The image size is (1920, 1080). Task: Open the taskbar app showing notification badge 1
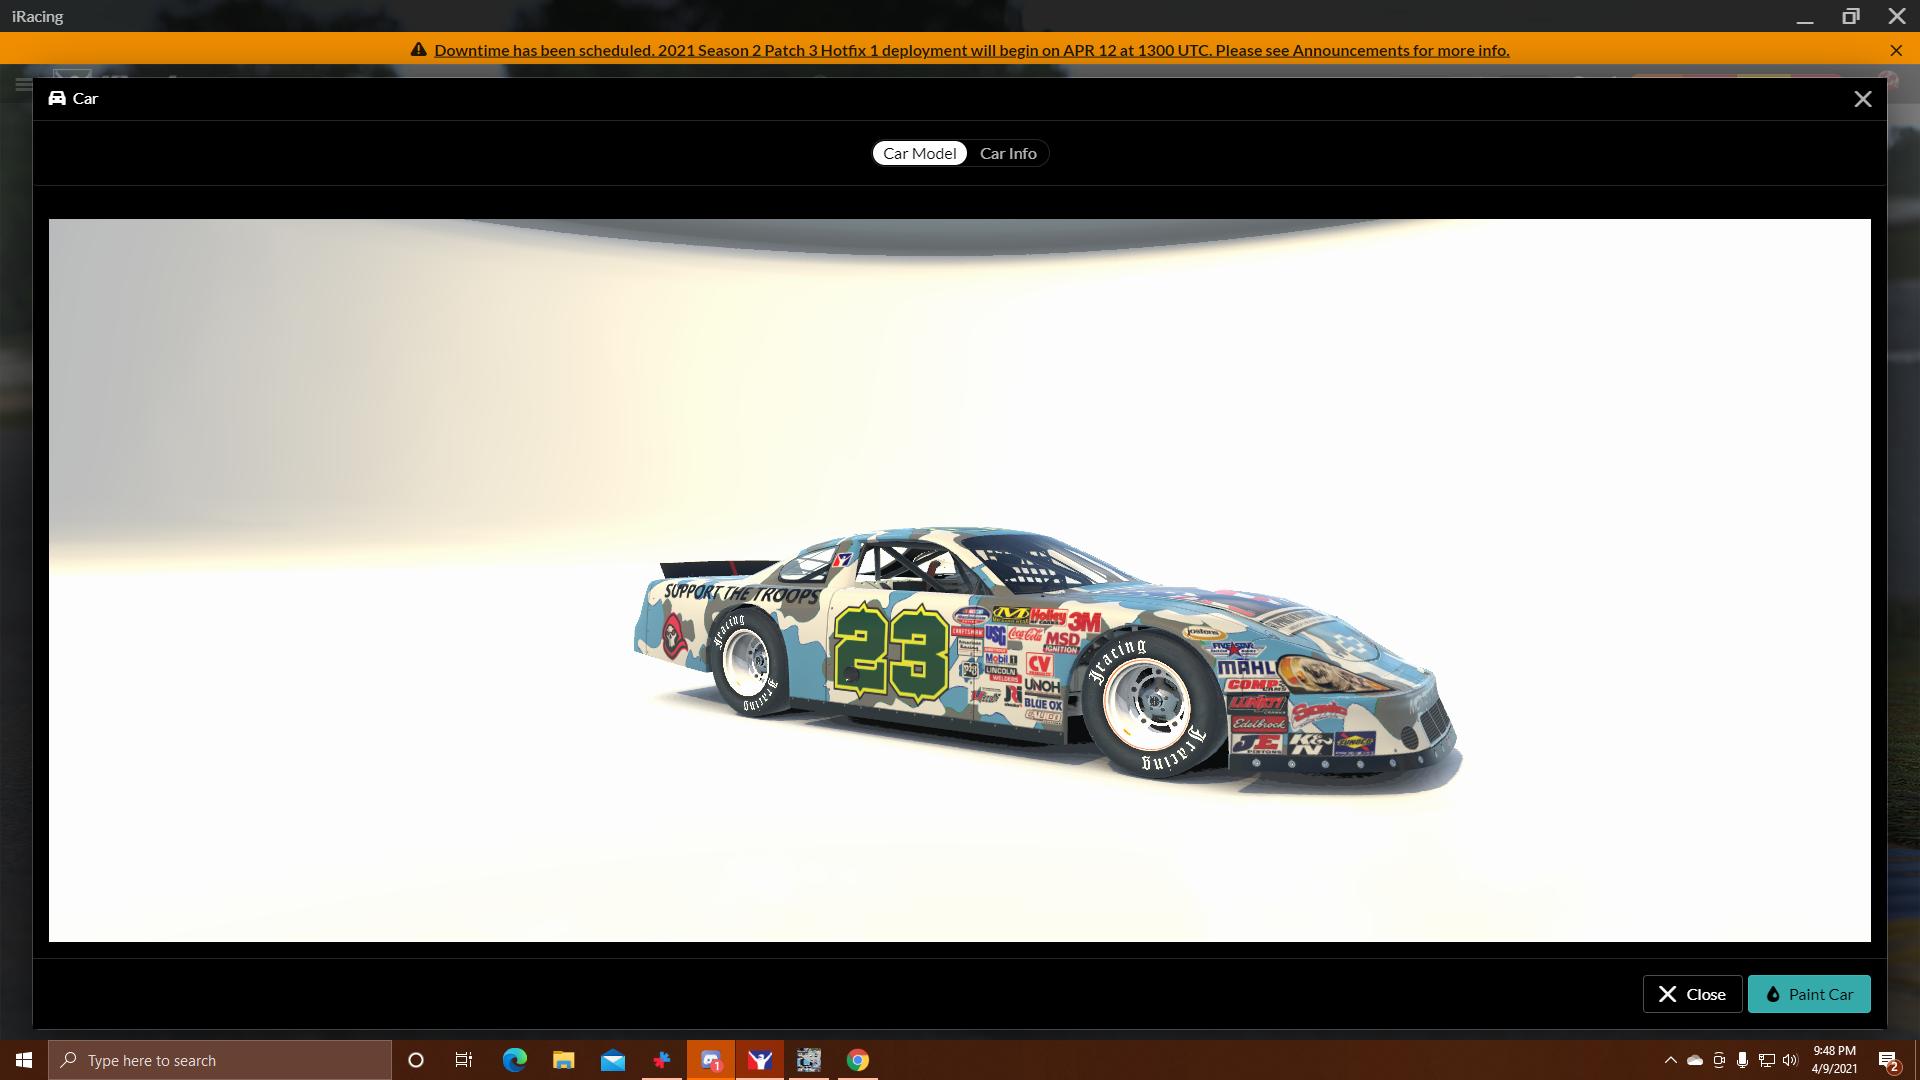coord(711,1060)
